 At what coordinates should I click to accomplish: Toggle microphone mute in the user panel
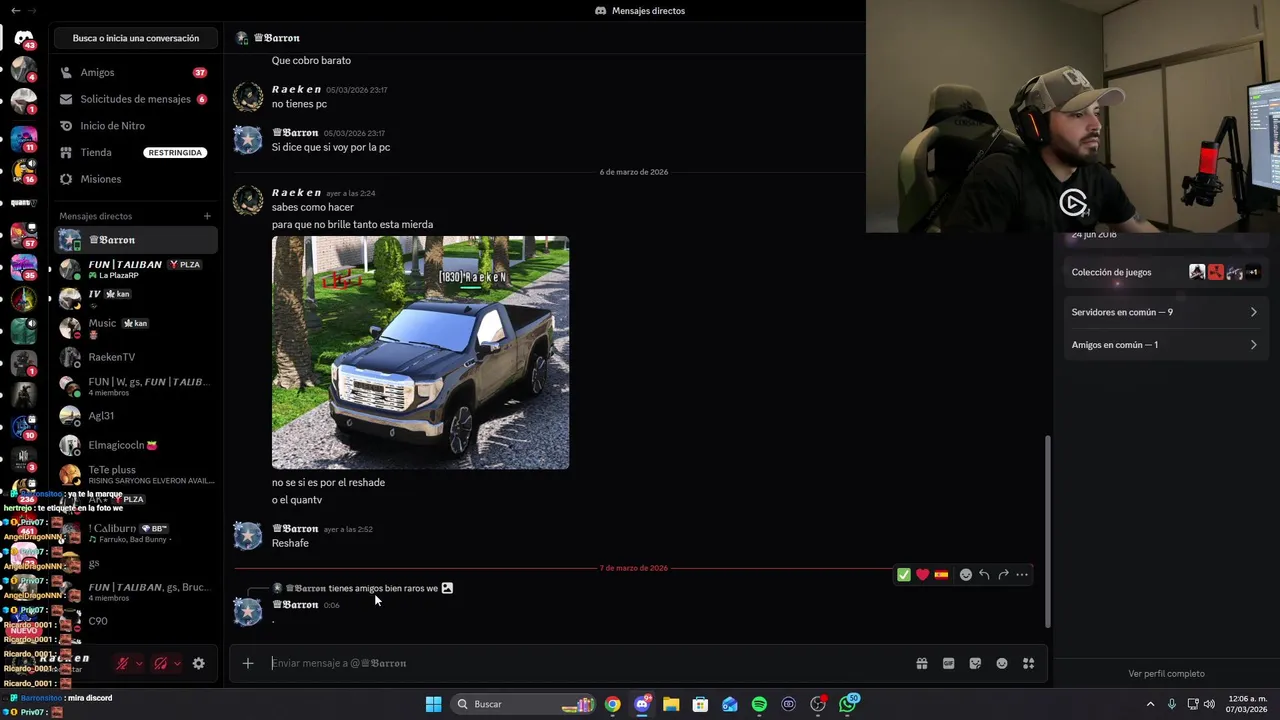pyautogui.click(x=122, y=663)
